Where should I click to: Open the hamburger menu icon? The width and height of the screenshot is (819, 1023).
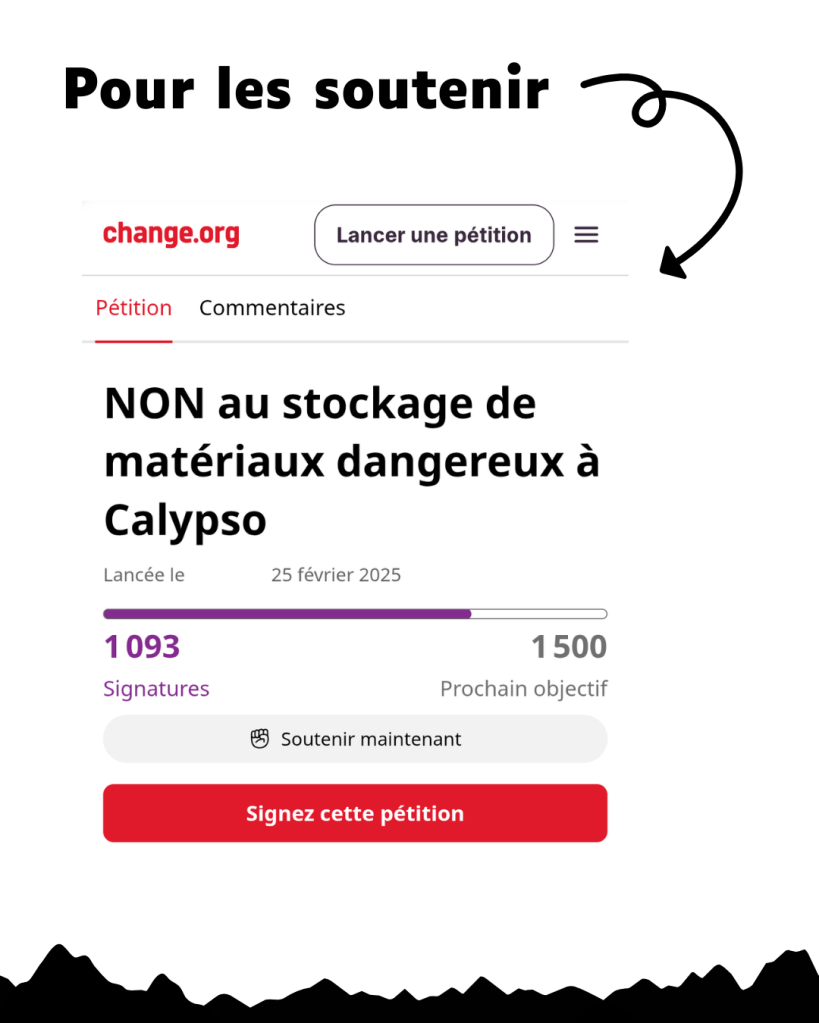(x=586, y=235)
